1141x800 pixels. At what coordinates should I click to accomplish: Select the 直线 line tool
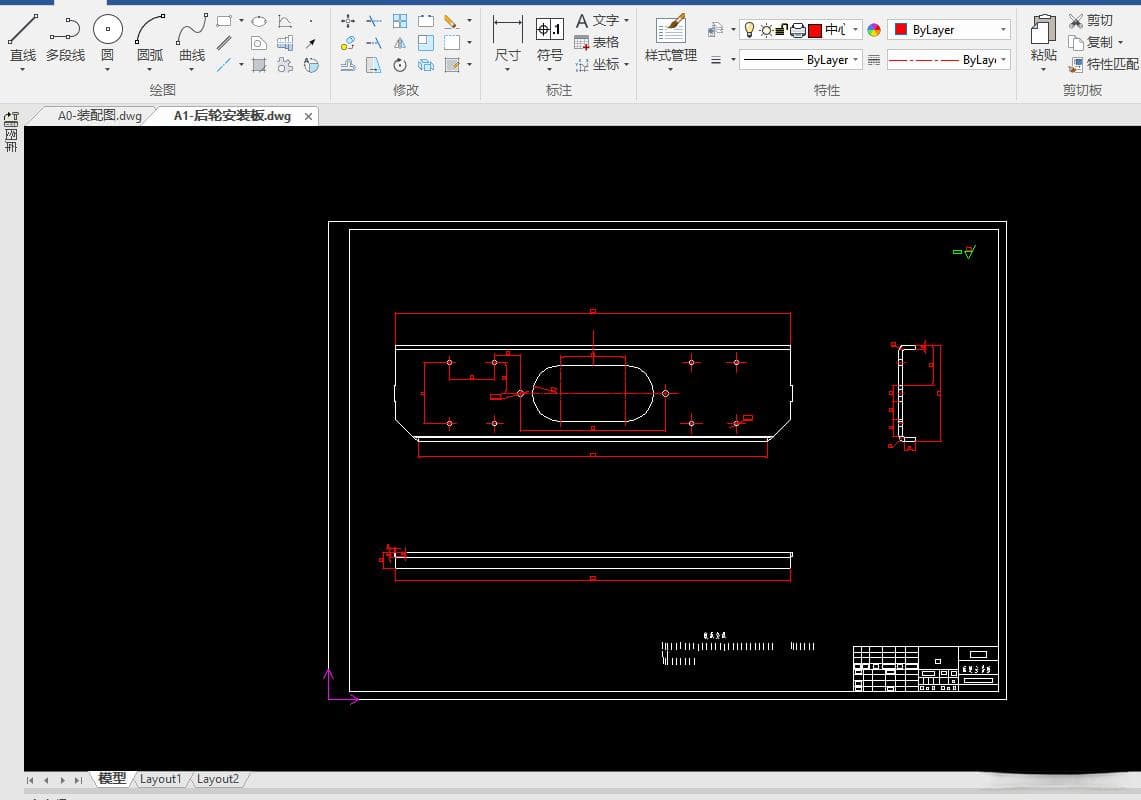coord(23,38)
